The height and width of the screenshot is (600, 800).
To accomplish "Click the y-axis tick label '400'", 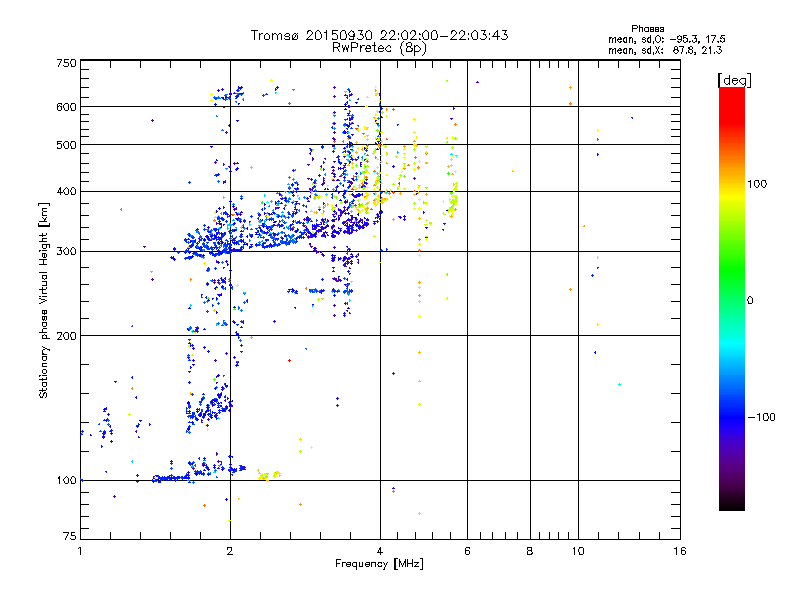I will [66, 191].
